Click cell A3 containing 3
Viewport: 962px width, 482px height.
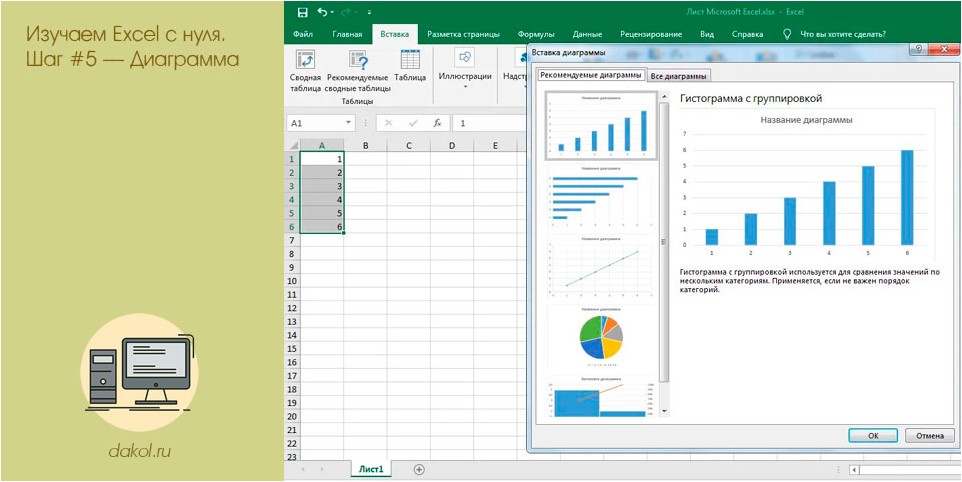(x=322, y=186)
